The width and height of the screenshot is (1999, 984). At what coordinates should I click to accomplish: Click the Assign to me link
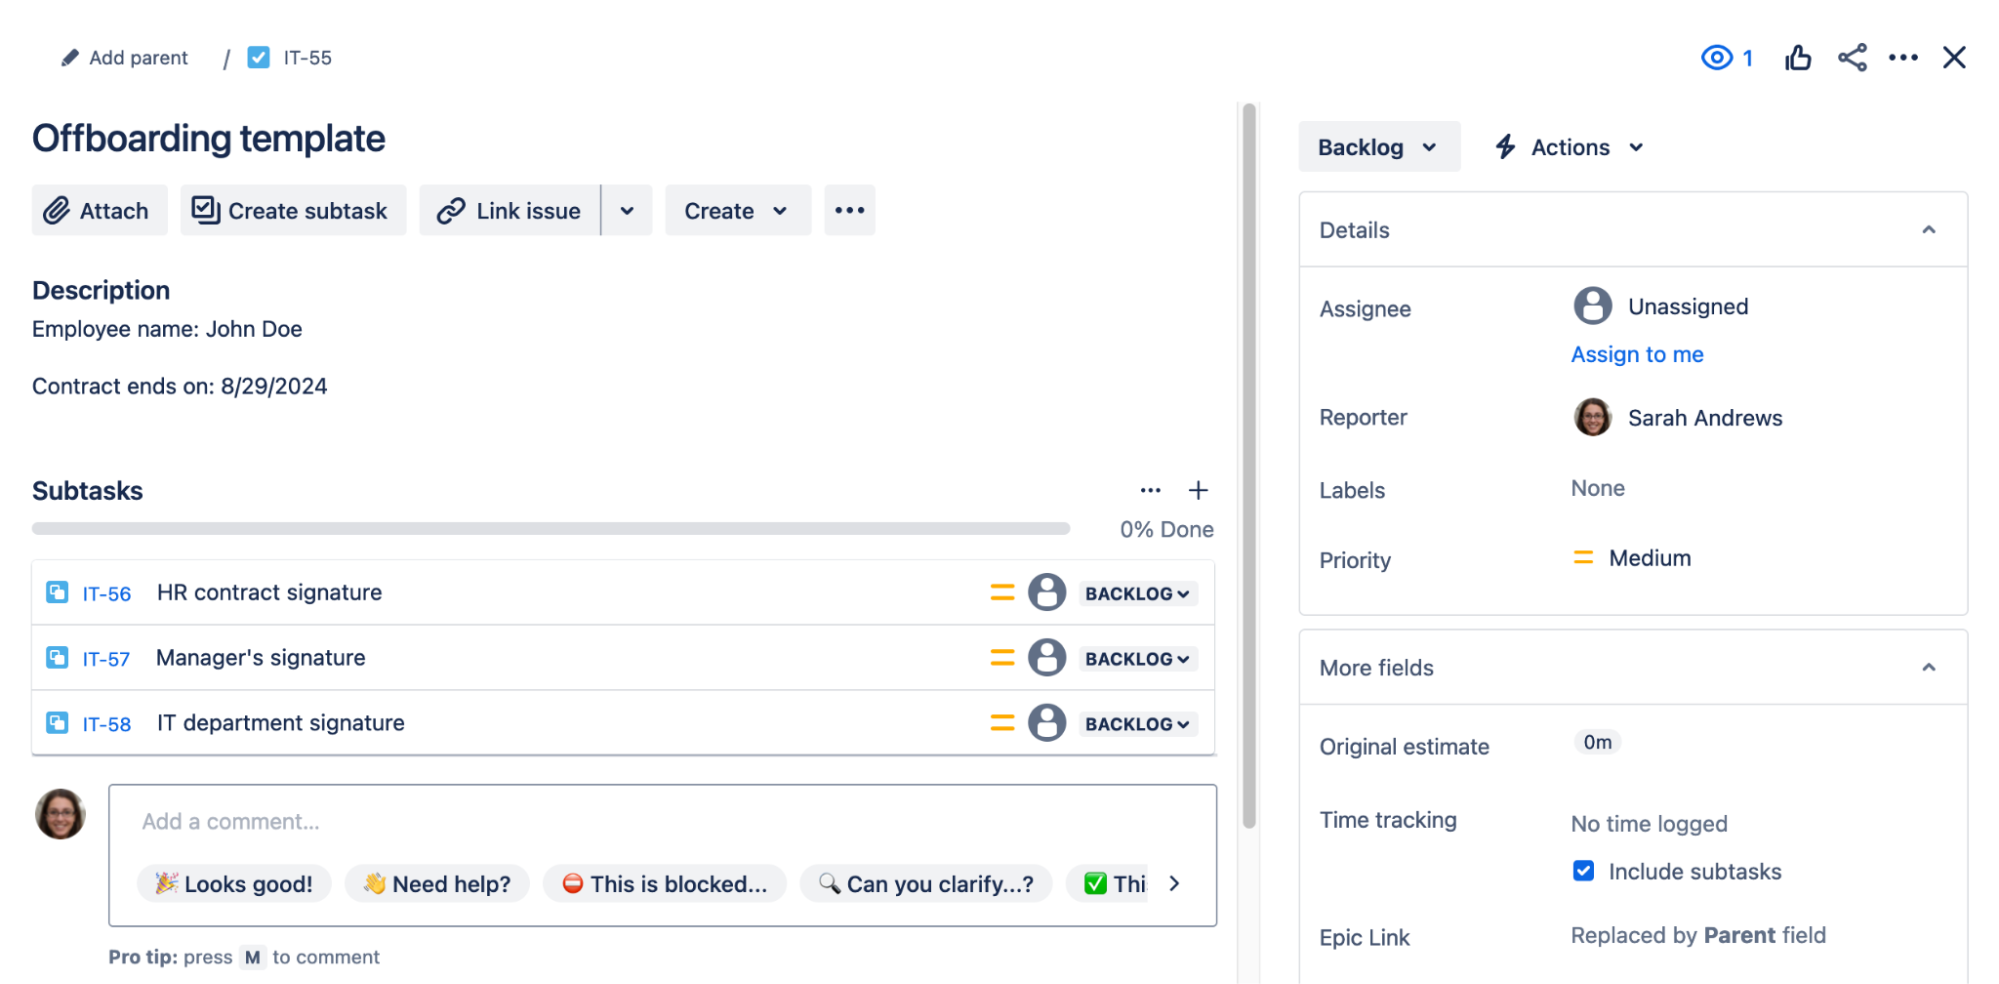pyautogui.click(x=1636, y=354)
